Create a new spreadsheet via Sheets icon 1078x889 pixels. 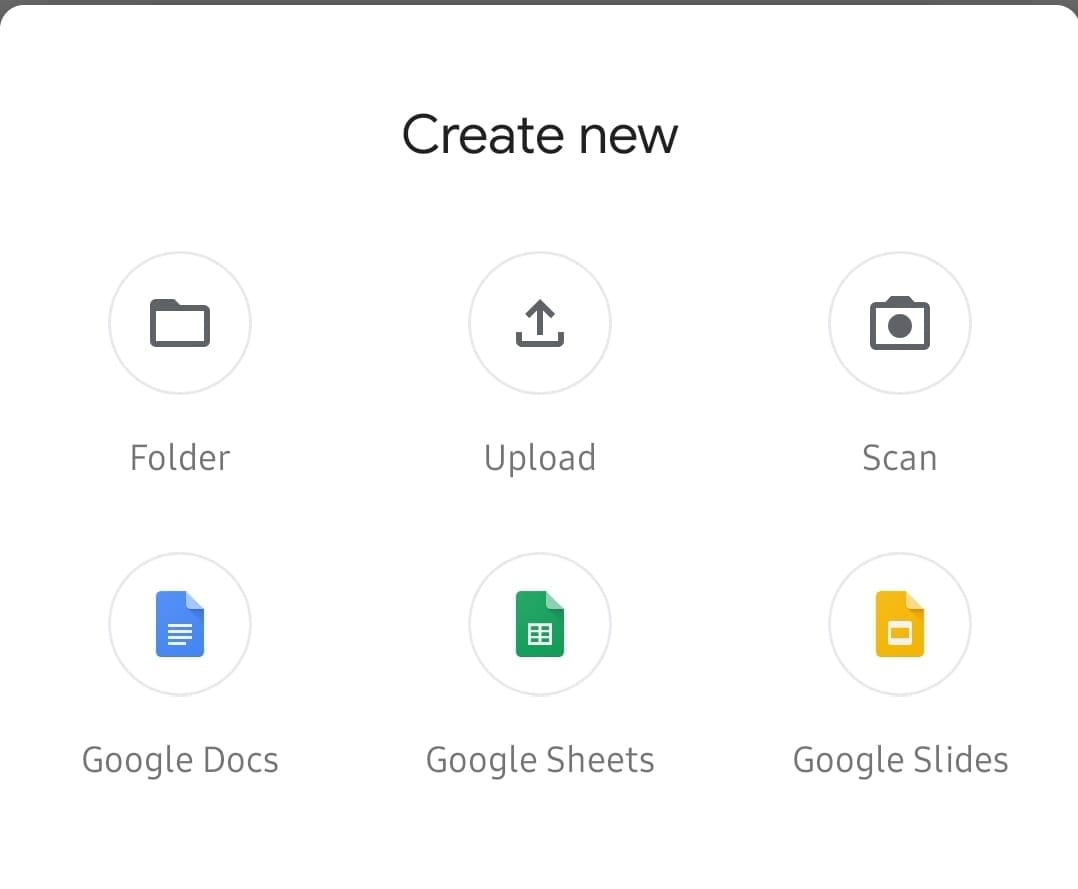[x=540, y=624]
